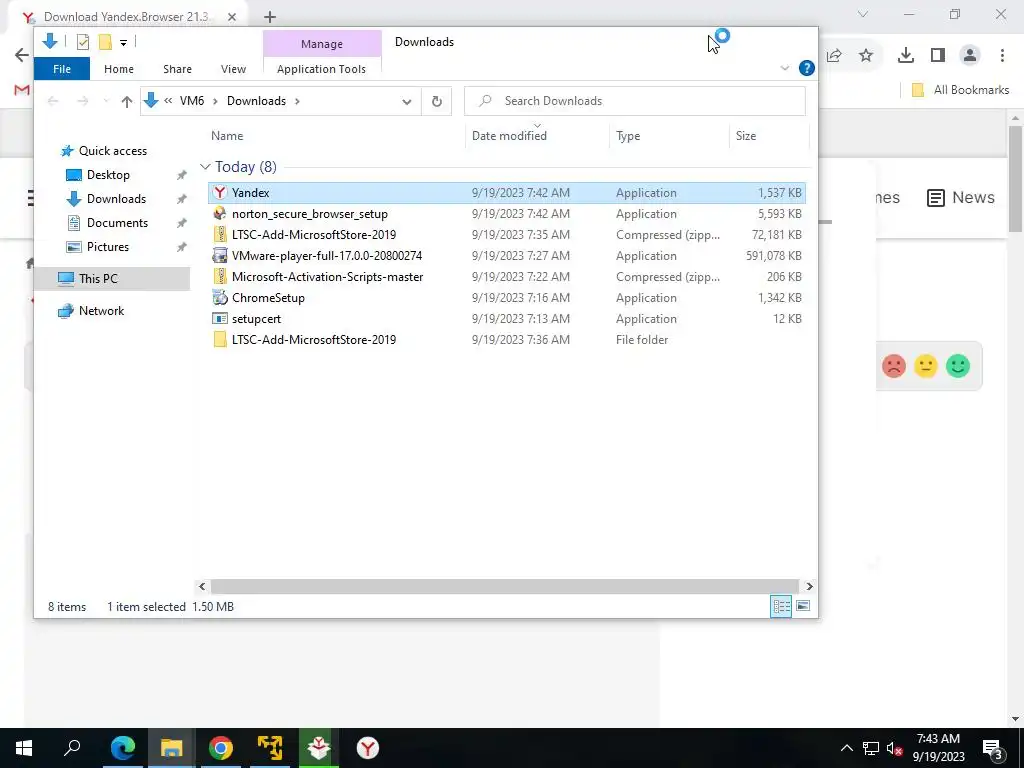
Task: Open the Share ribbon tab
Action: [x=178, y=69]
